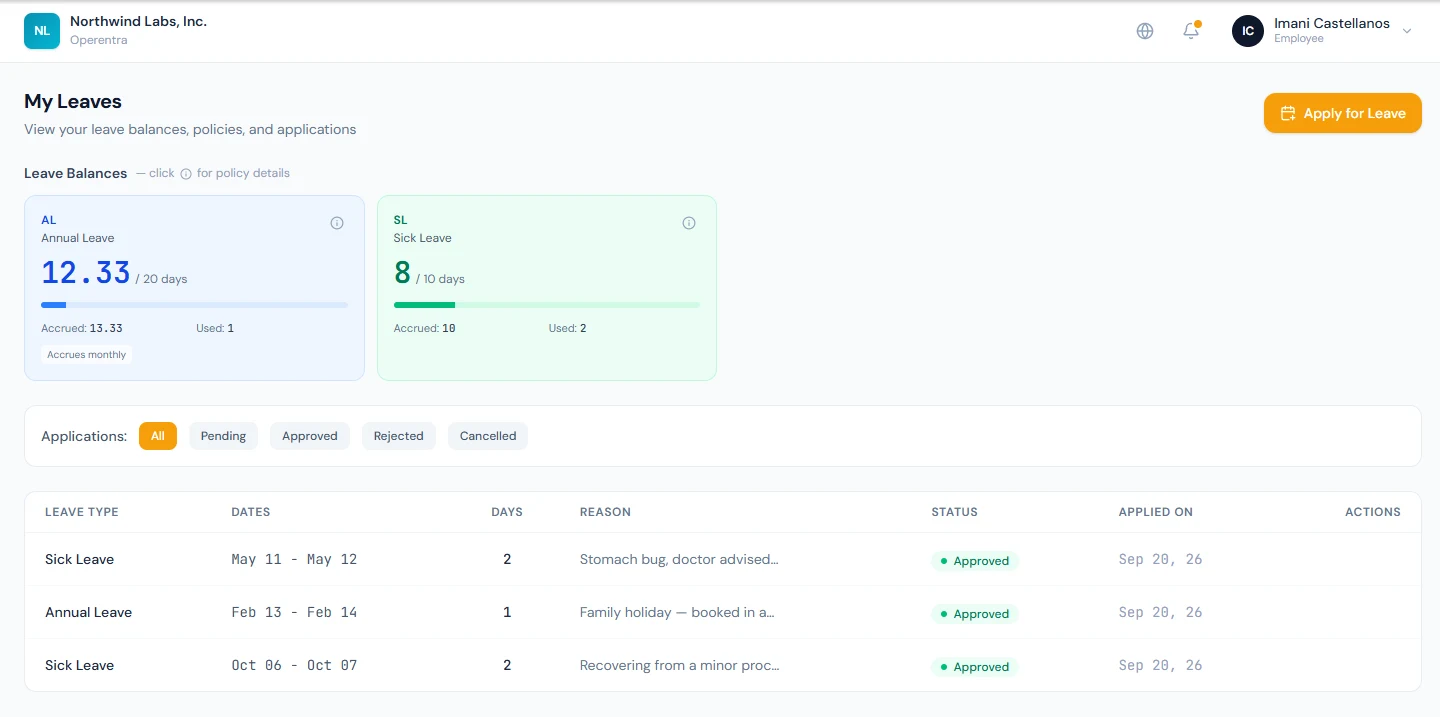Select the Oct 06 - Oct 07 date cell
This screenshot has height=717, width=1440.
pyautogui.click(x=294, y=665)
